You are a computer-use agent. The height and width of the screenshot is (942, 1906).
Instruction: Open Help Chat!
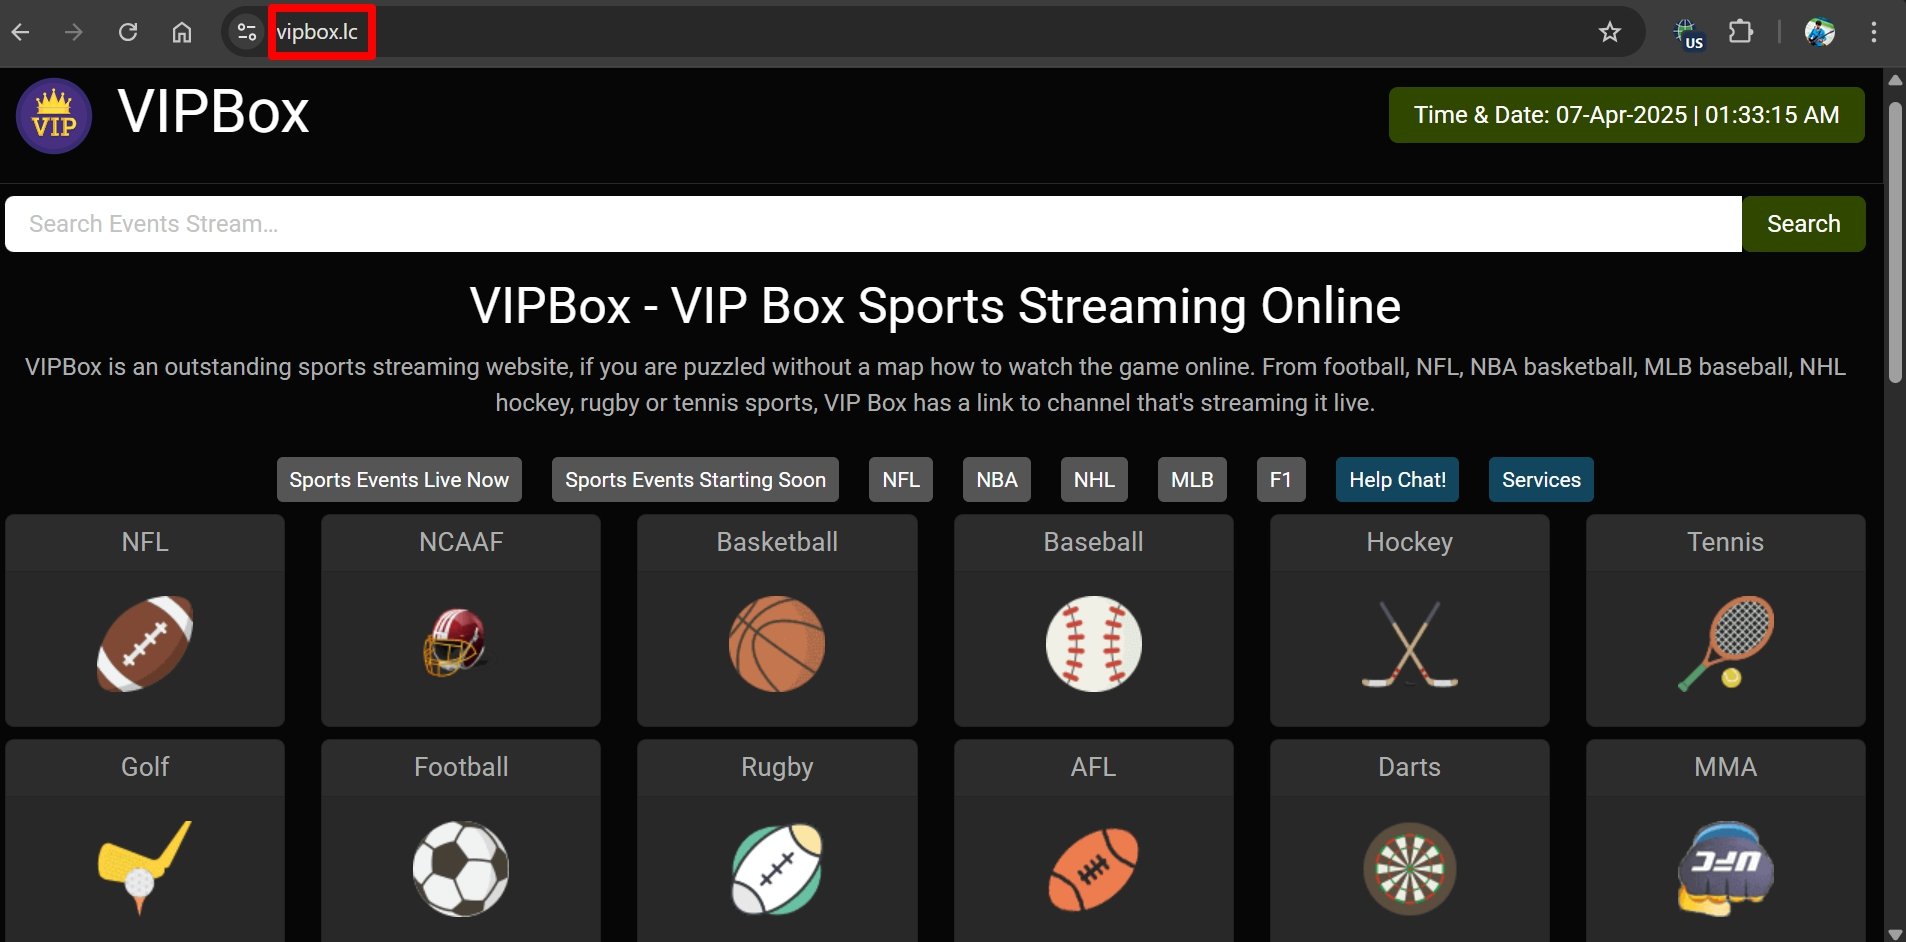pos(1398,480)
